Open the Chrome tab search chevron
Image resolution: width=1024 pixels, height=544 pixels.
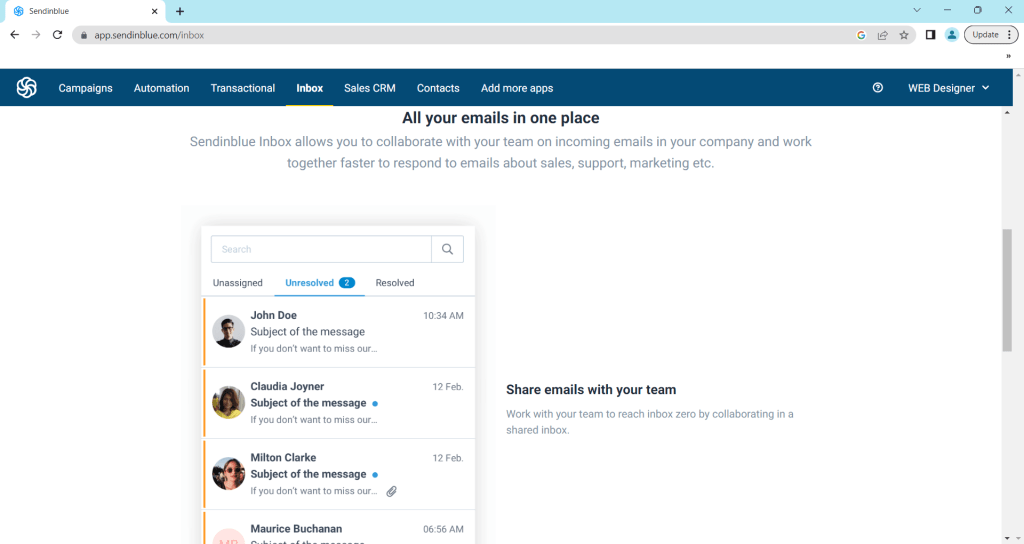click(917, 10)
